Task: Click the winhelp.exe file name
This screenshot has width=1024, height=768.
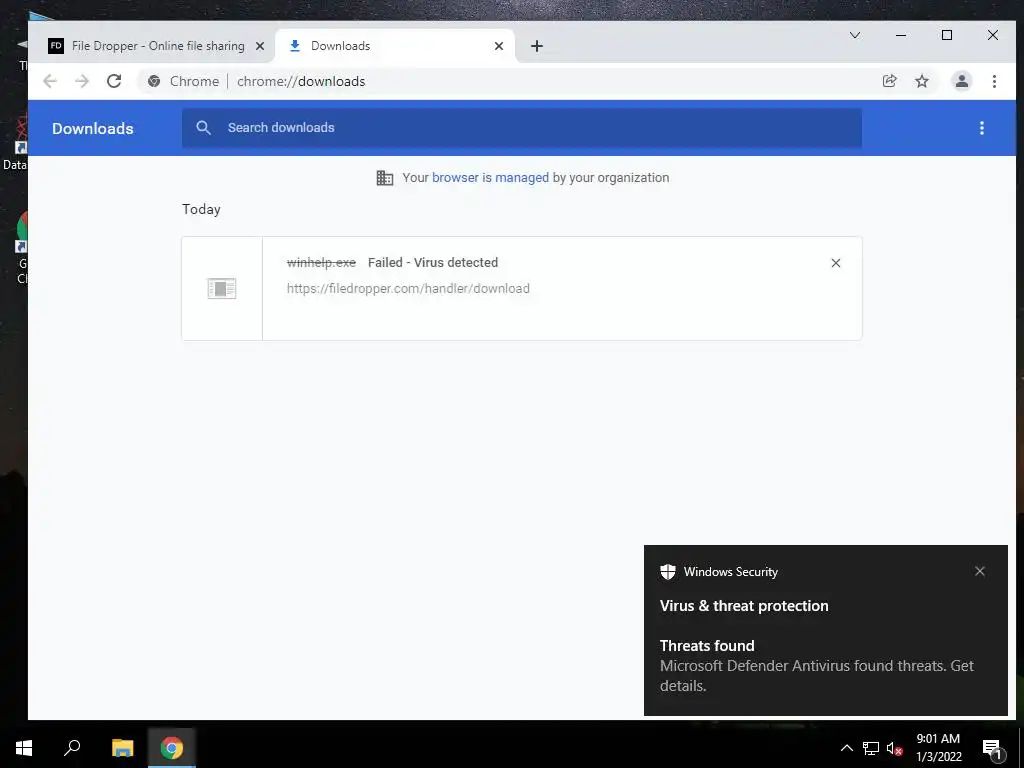Action: pyautogui.click(x=321, y=263)
